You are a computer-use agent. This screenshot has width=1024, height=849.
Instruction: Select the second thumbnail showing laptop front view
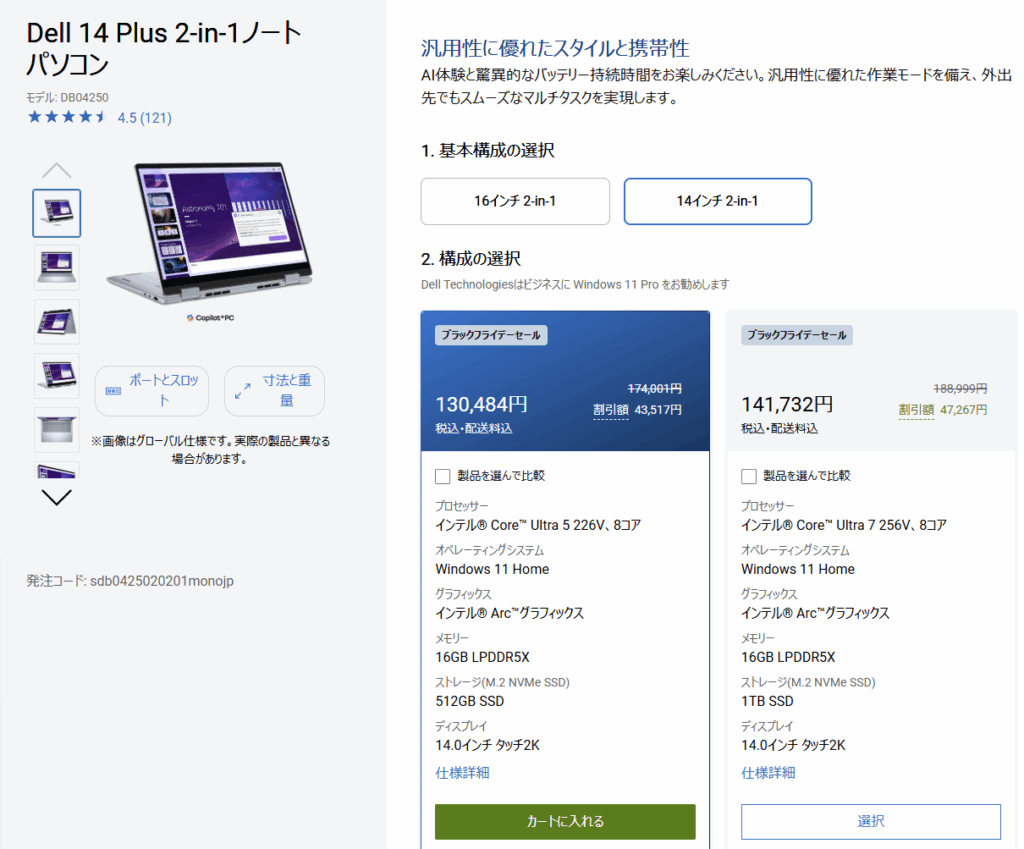click(57, 267)
